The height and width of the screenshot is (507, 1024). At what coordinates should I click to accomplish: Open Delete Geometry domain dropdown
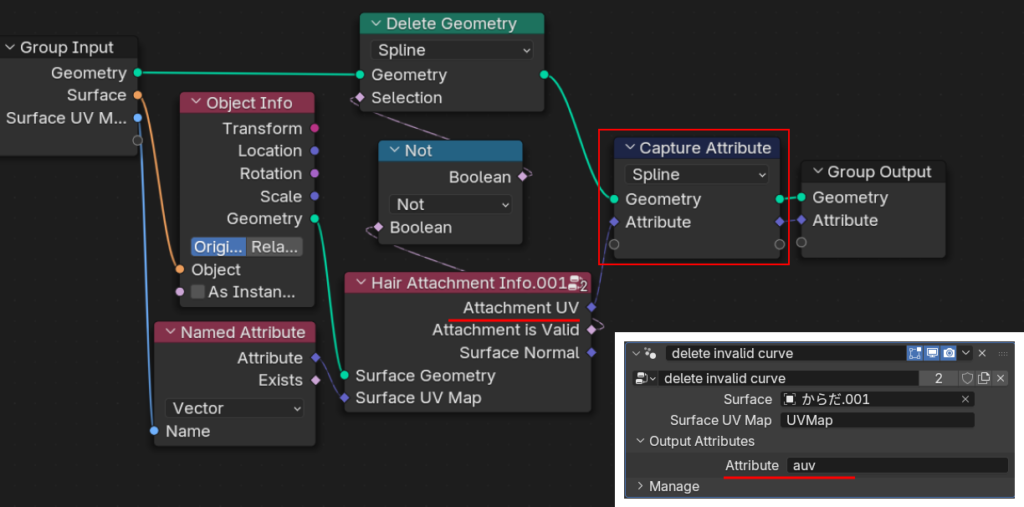coord(452,50)
